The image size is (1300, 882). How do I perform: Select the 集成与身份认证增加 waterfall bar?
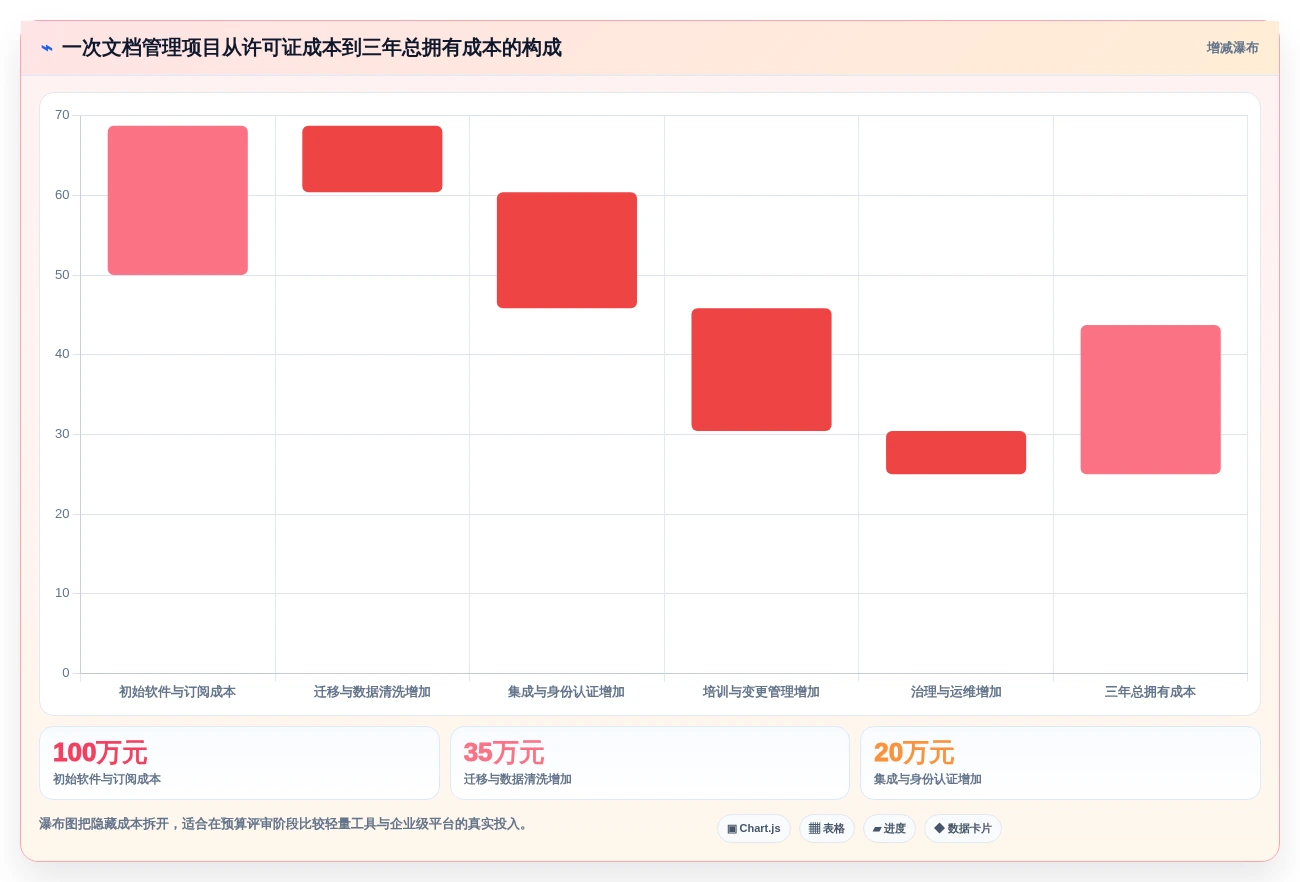567,250
